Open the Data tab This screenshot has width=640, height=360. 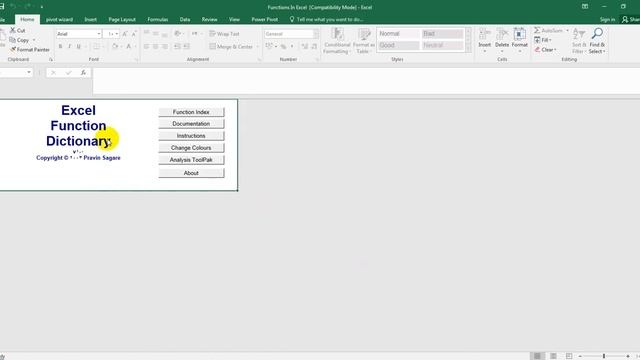tap(184, 19)
